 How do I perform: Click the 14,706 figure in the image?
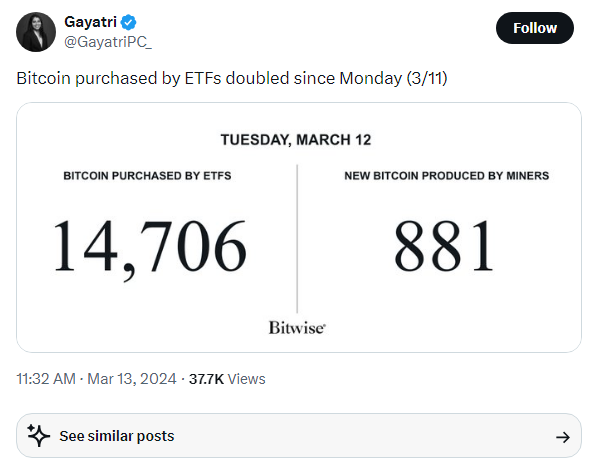tap(149, 248)
